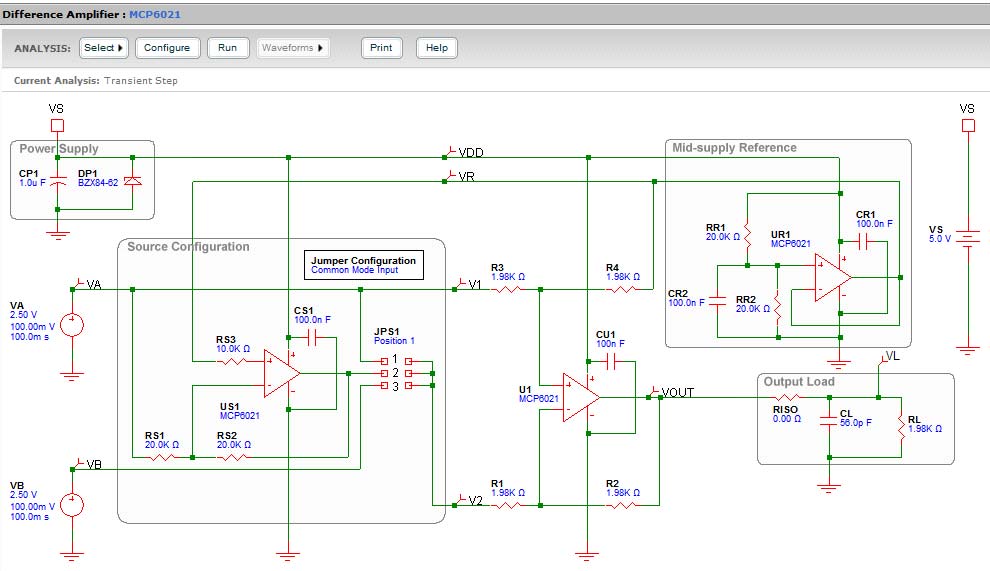The image size is (990, 571).
Task: Select the U1 op-amp symbol
Action: click(580, 396)
